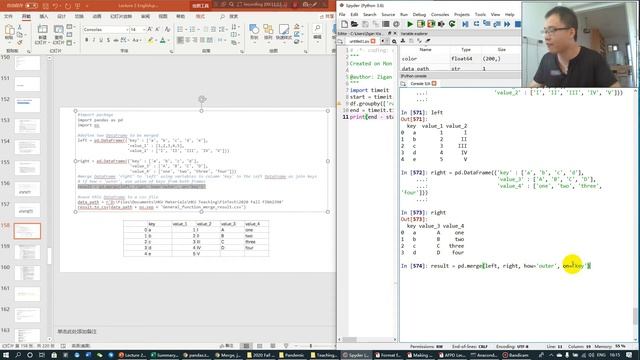
Task: Switch to Spyder taskbar button
Action: pos(356,355)
